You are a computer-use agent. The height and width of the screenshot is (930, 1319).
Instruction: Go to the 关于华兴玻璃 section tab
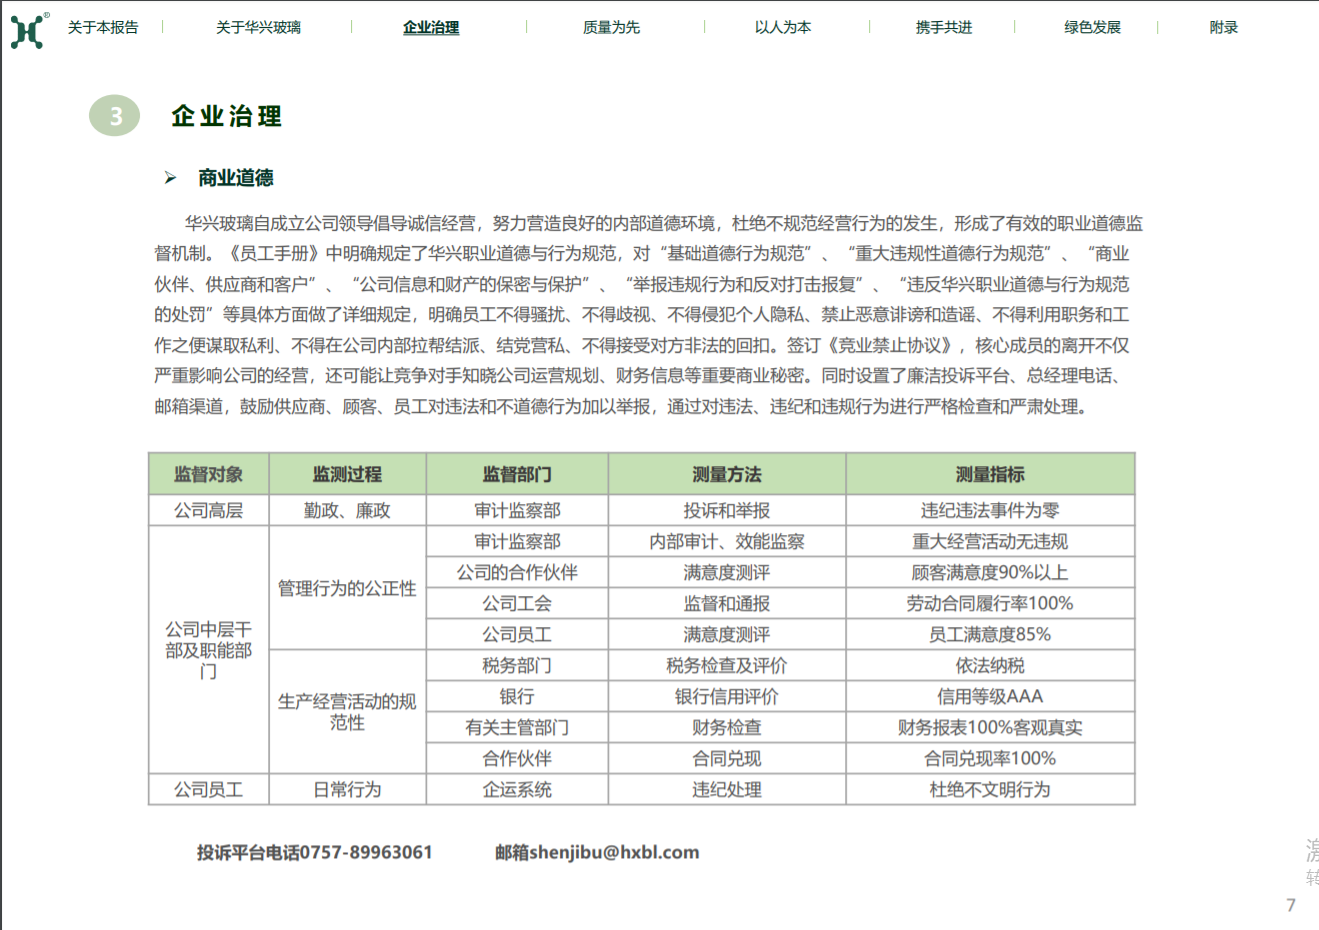point(258,27)
